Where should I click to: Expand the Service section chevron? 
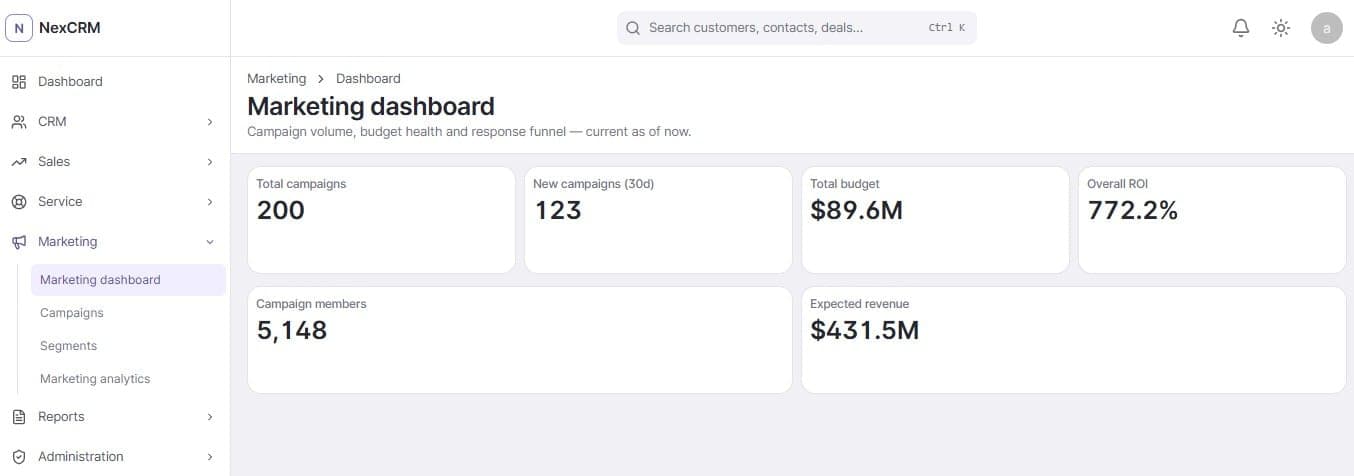210,202
